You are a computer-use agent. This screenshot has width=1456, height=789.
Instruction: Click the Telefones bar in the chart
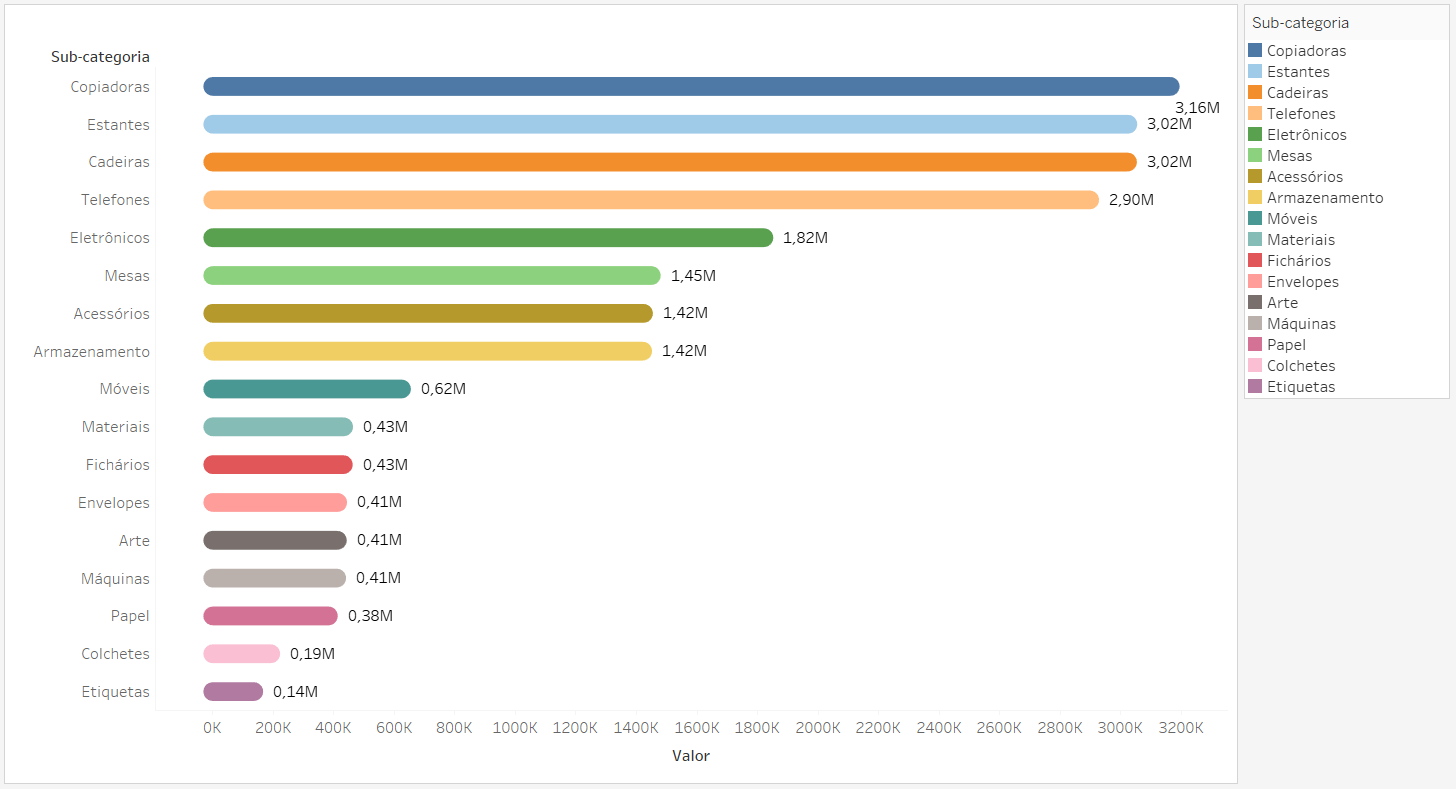pyautogui.click(x=651, y=200)
